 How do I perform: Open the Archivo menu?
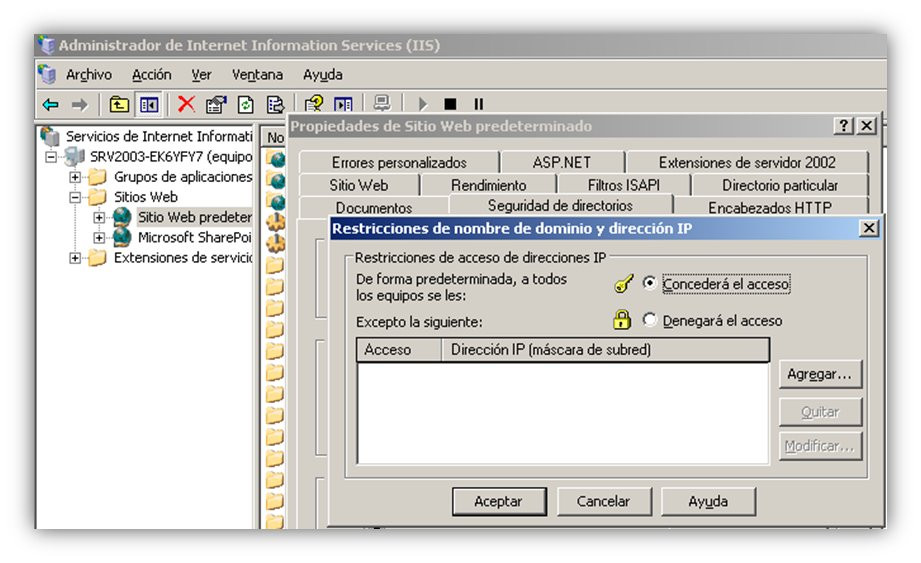pyautogui.click(x=89, y=75)
